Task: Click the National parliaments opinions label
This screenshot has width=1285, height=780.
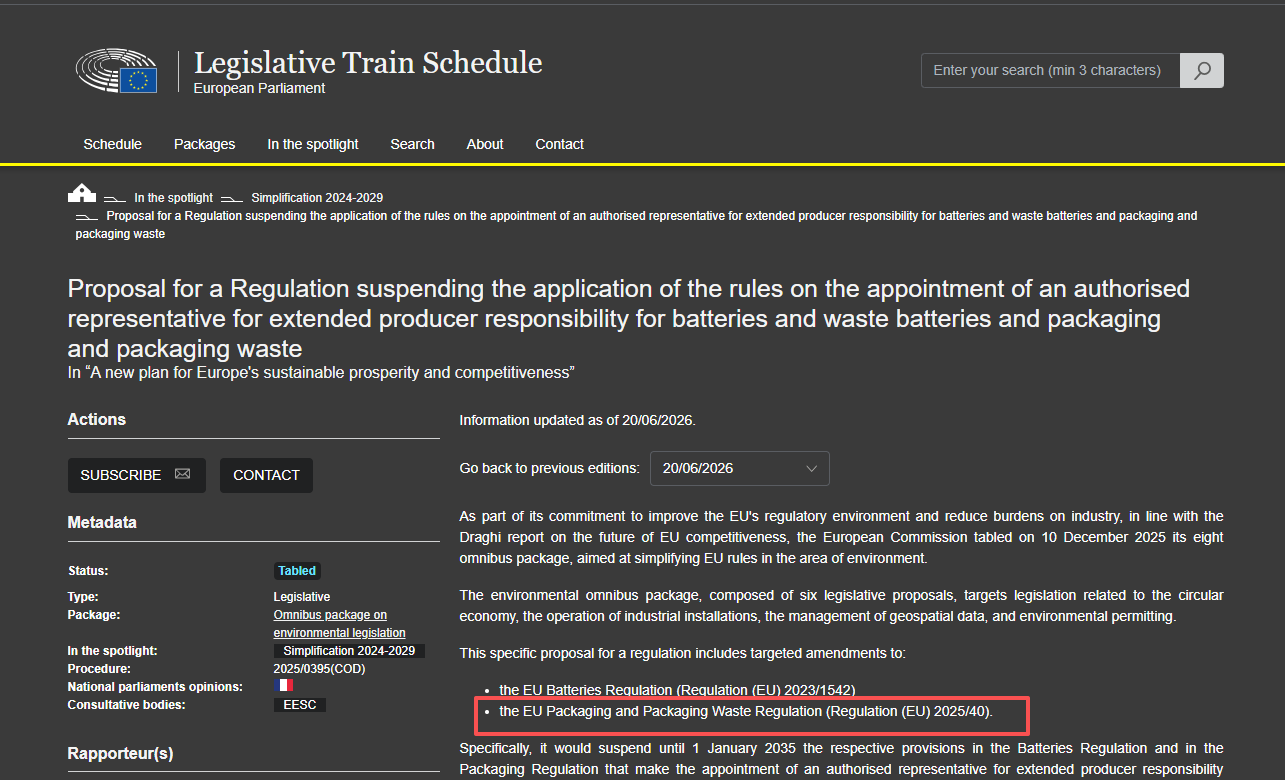Action: (x=155, y=687)
